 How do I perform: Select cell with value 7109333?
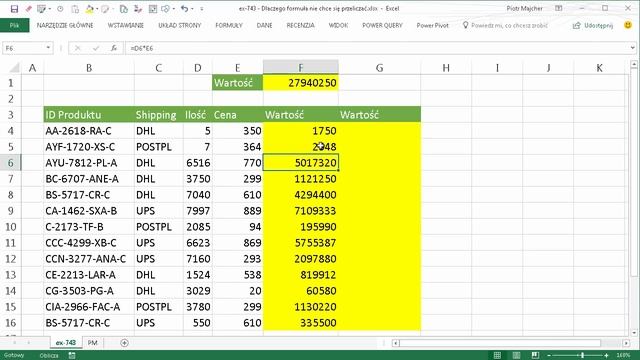(301, 211)
